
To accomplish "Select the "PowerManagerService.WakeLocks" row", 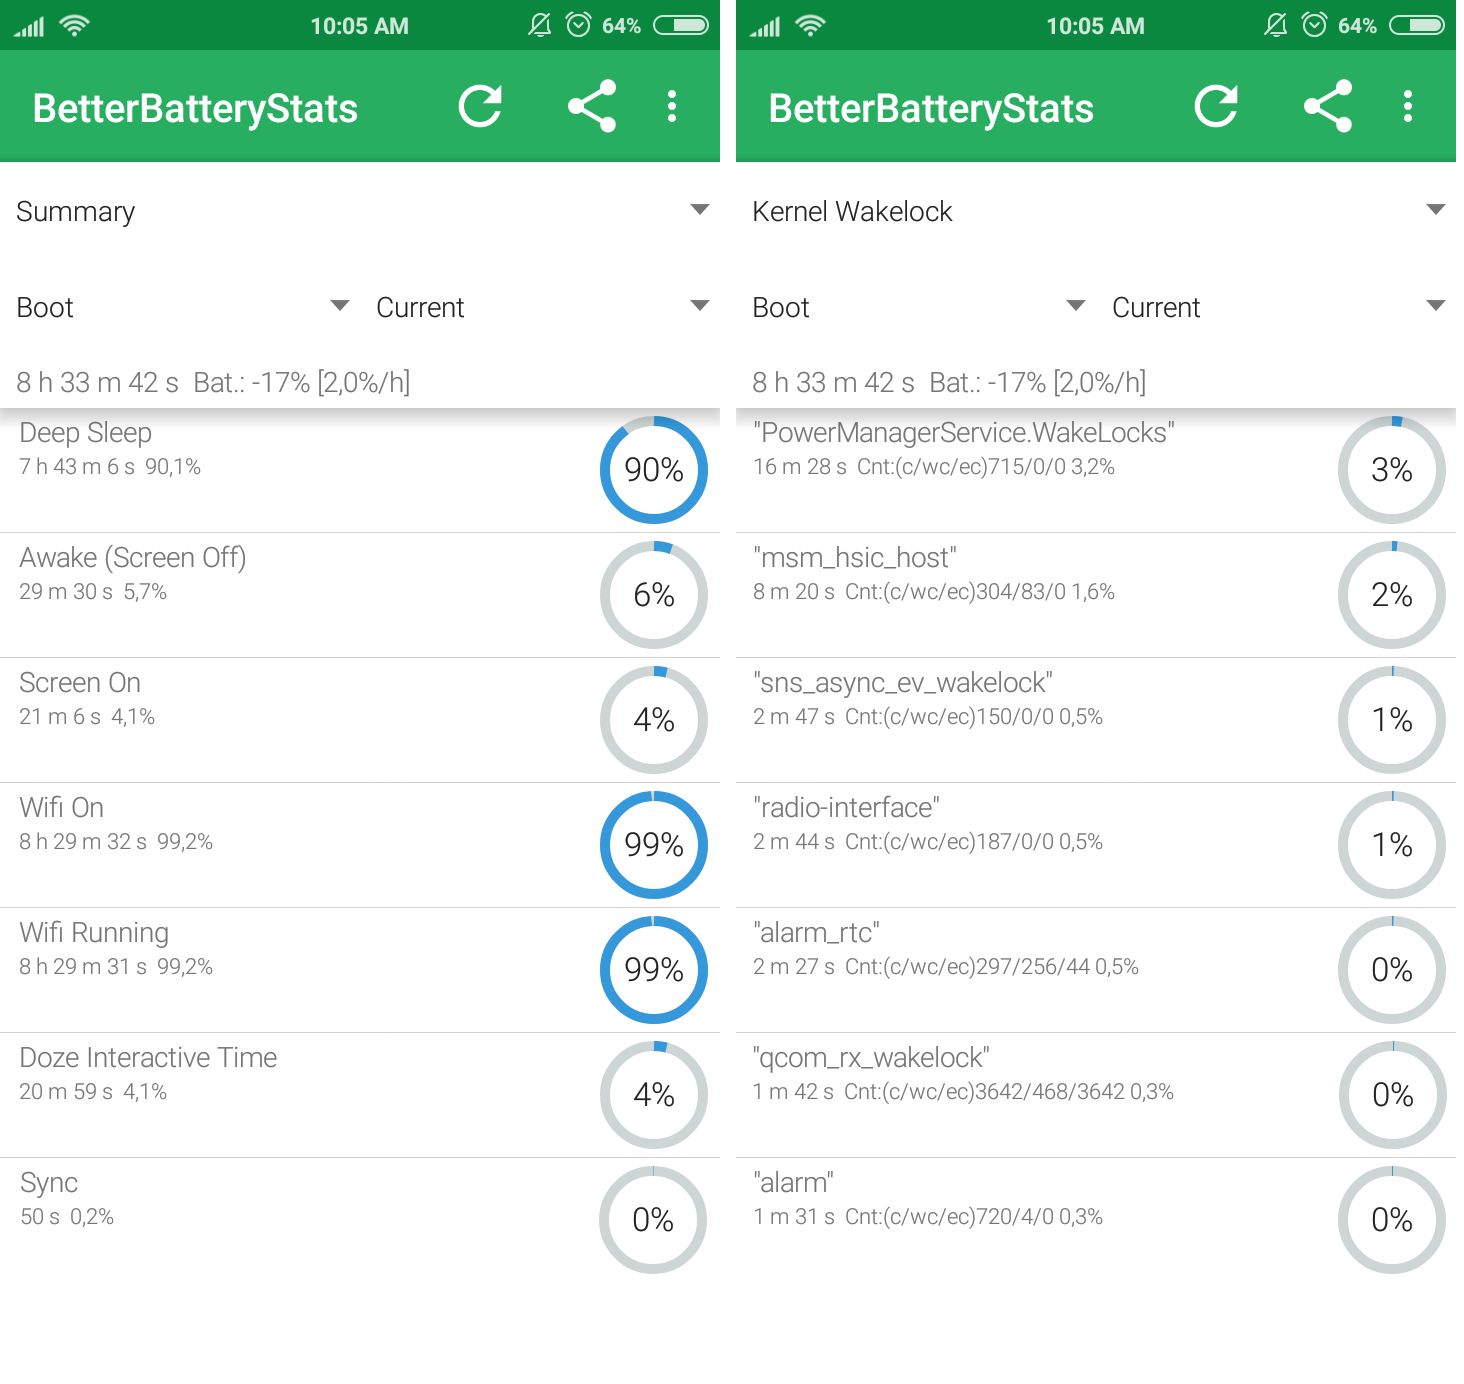I will click(1096, 470).
